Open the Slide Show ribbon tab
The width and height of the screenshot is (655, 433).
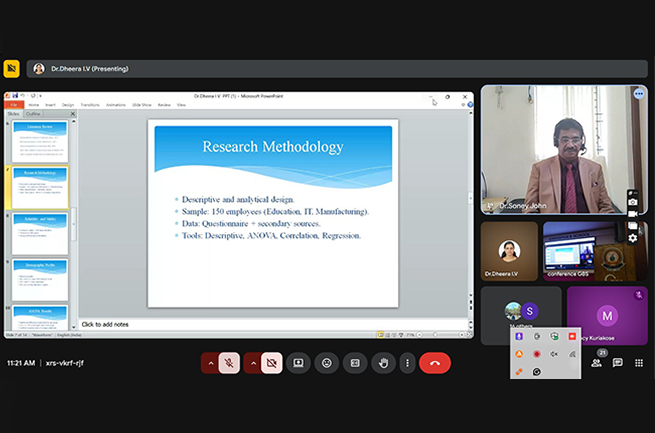tap(141, 104)
